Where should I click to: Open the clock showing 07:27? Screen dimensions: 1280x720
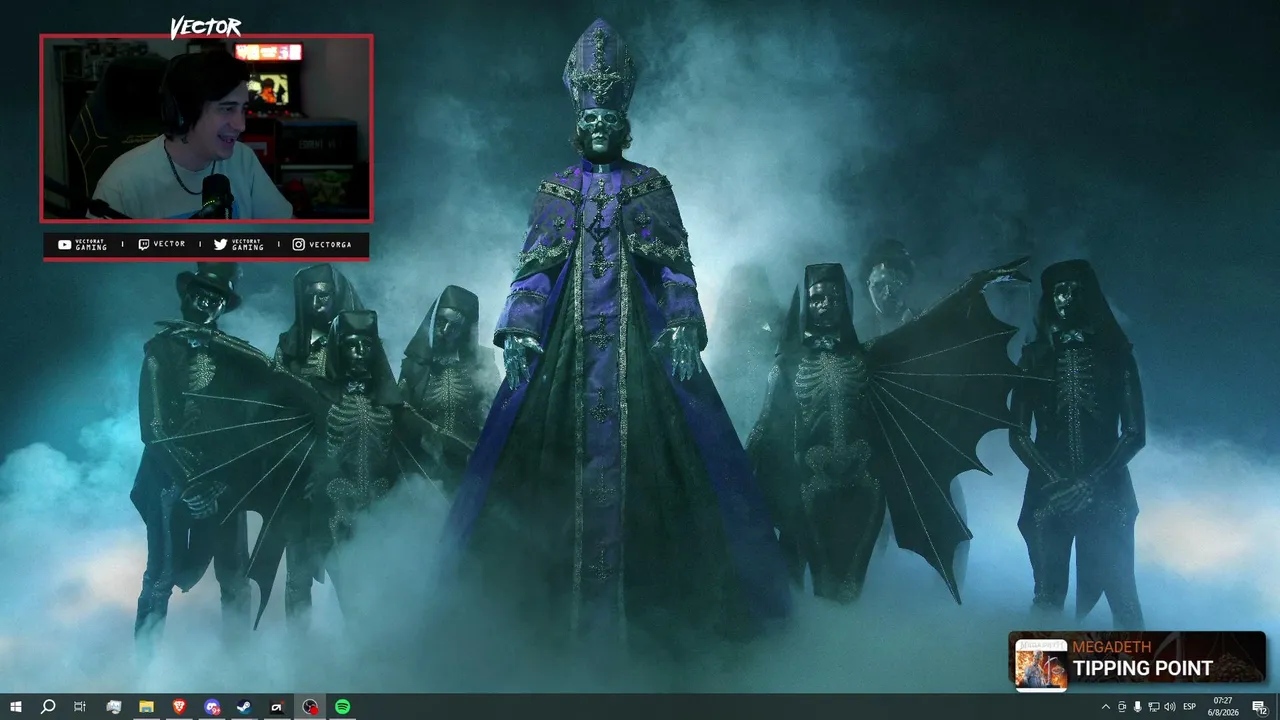coord(1223,707)
